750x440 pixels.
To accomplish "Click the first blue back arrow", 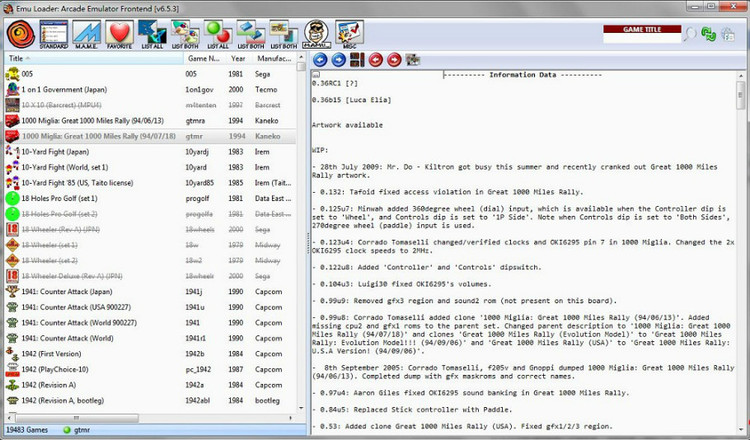I will pos(320,60).
